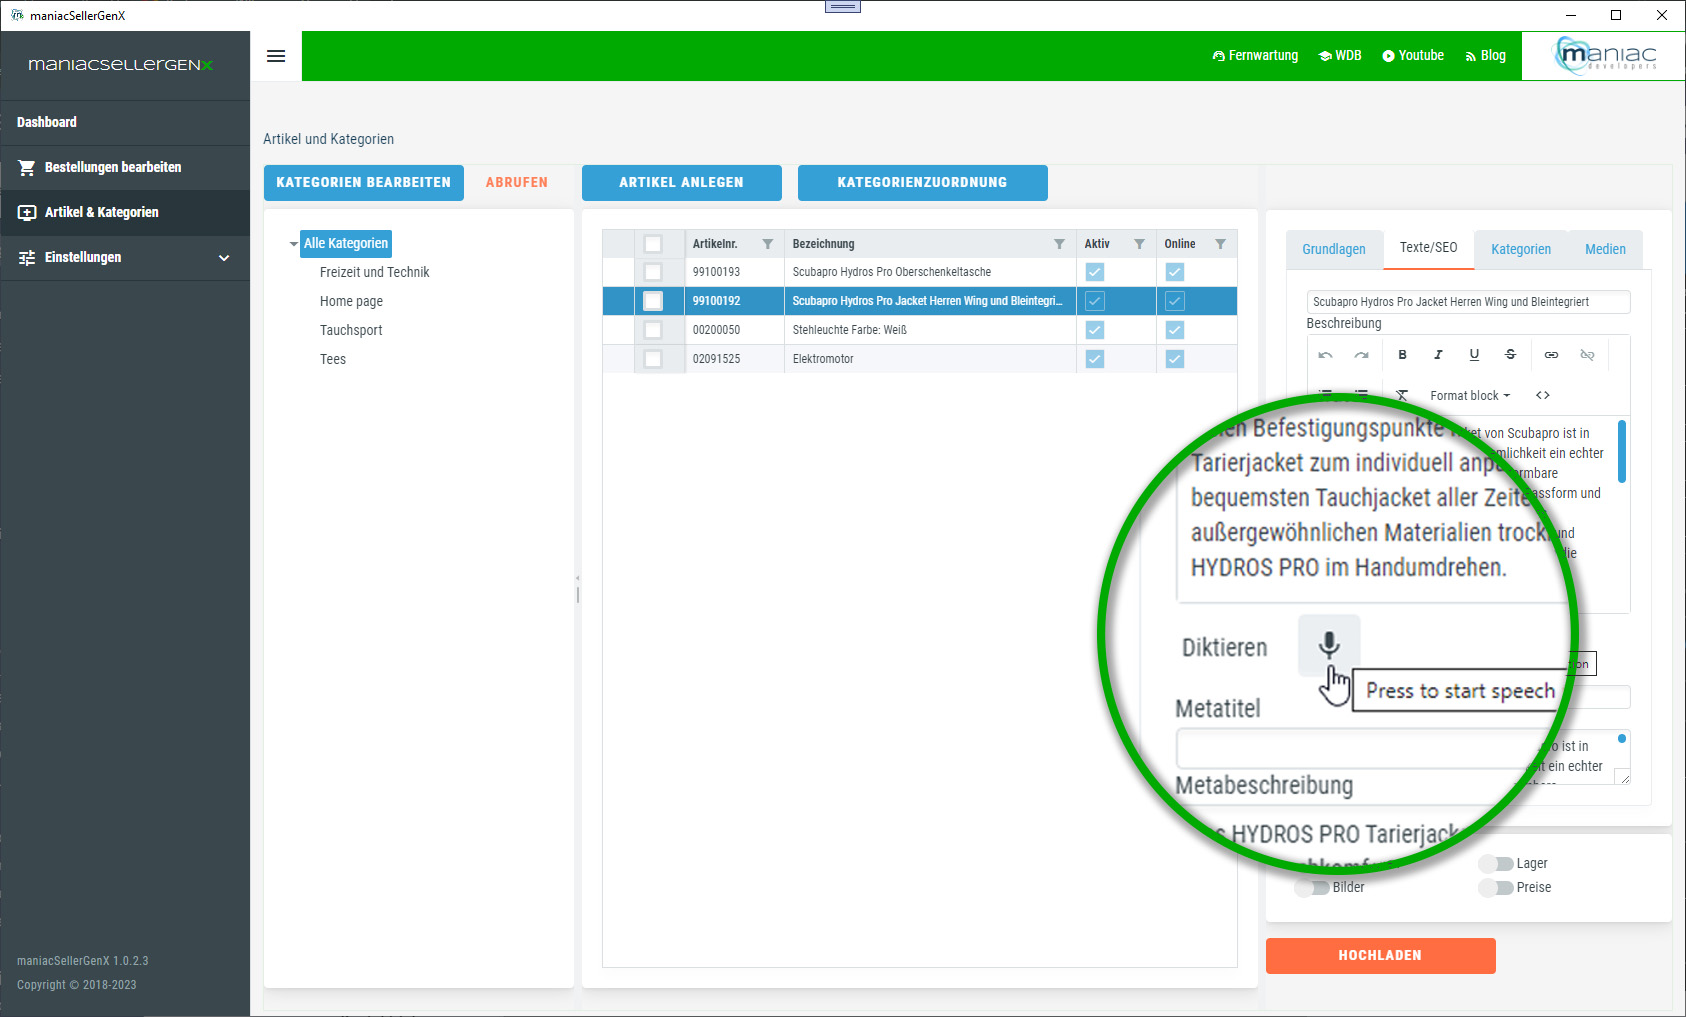
Task: Click the ARTIKEL ANLEGEN button
Action: [682, 183]
